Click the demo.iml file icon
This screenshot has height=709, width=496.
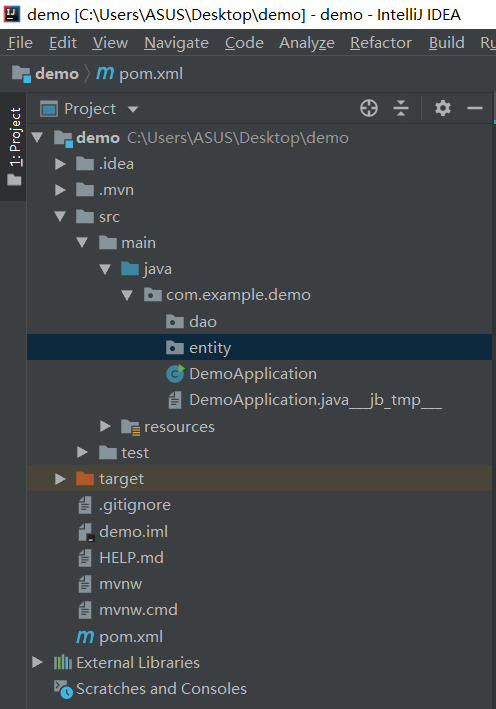pos(85,532)
